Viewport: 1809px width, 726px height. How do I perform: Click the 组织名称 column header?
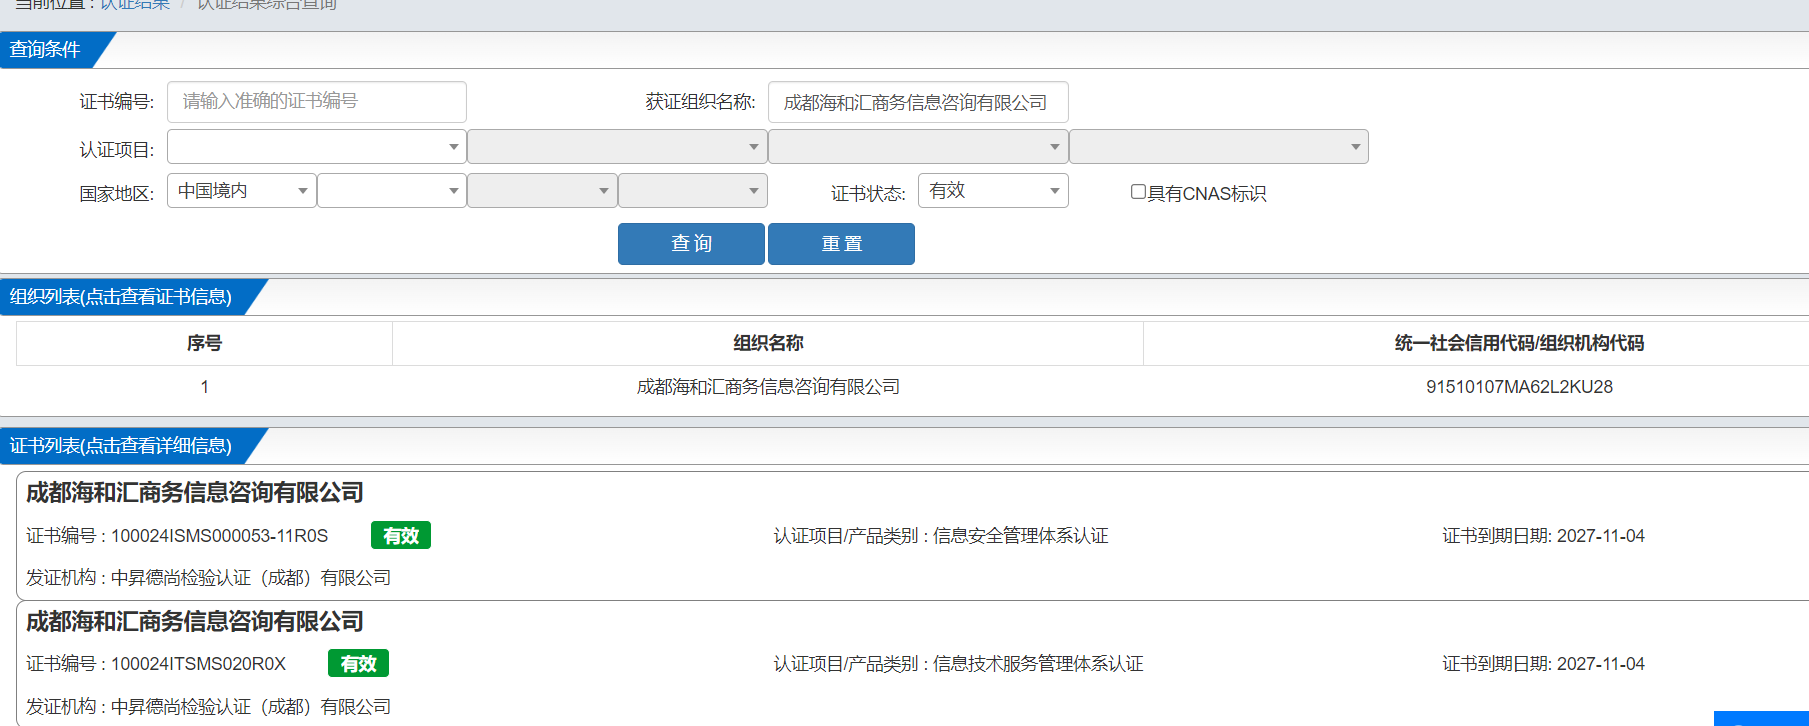768,343
